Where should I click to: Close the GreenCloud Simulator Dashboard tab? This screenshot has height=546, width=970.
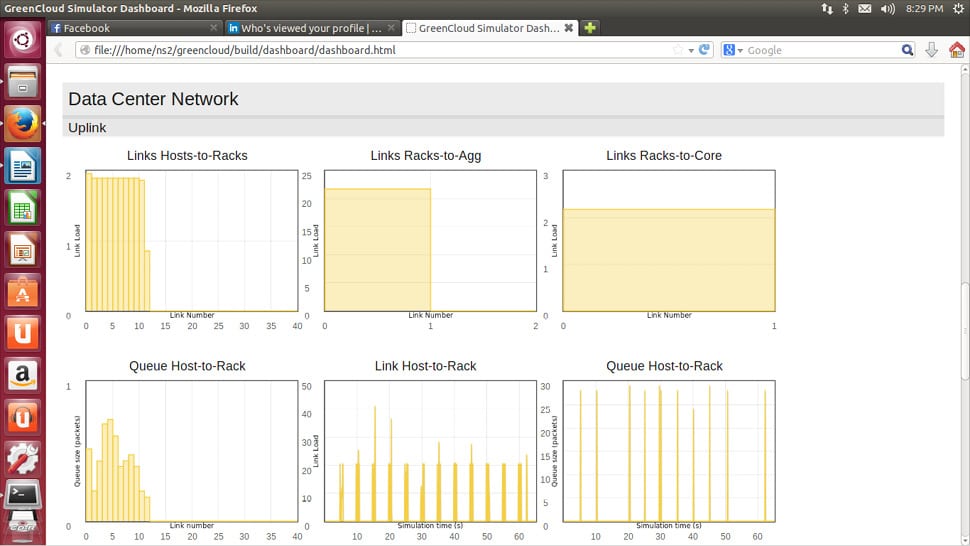[x=569, y=28]
